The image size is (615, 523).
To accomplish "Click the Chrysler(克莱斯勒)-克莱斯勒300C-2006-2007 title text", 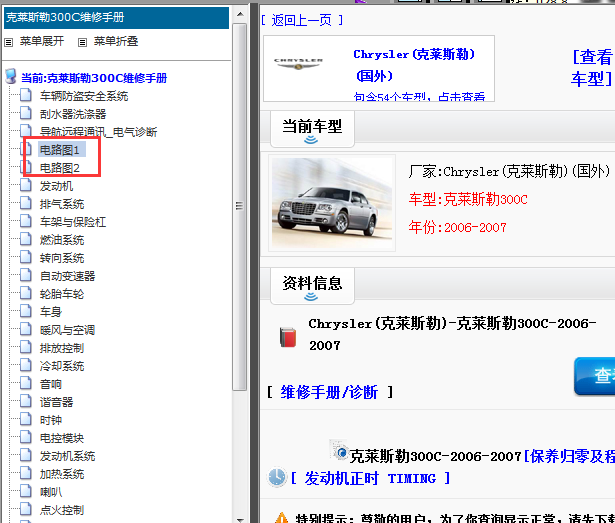I will [x=452, y=334].
